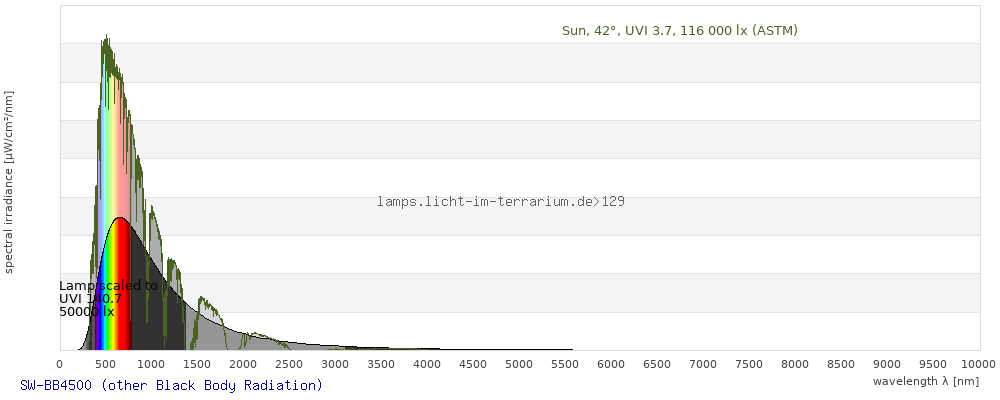Click the peak of the solar spectrum curve
The height and width of the screenshot is (400, 1000).
click(x=105, y=38)
